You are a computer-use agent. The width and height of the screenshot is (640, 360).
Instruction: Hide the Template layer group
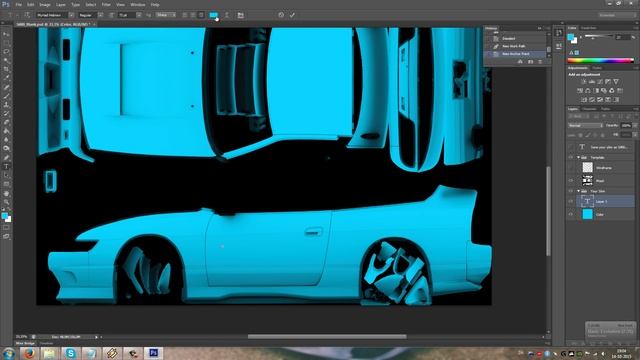tap(571, 157)
